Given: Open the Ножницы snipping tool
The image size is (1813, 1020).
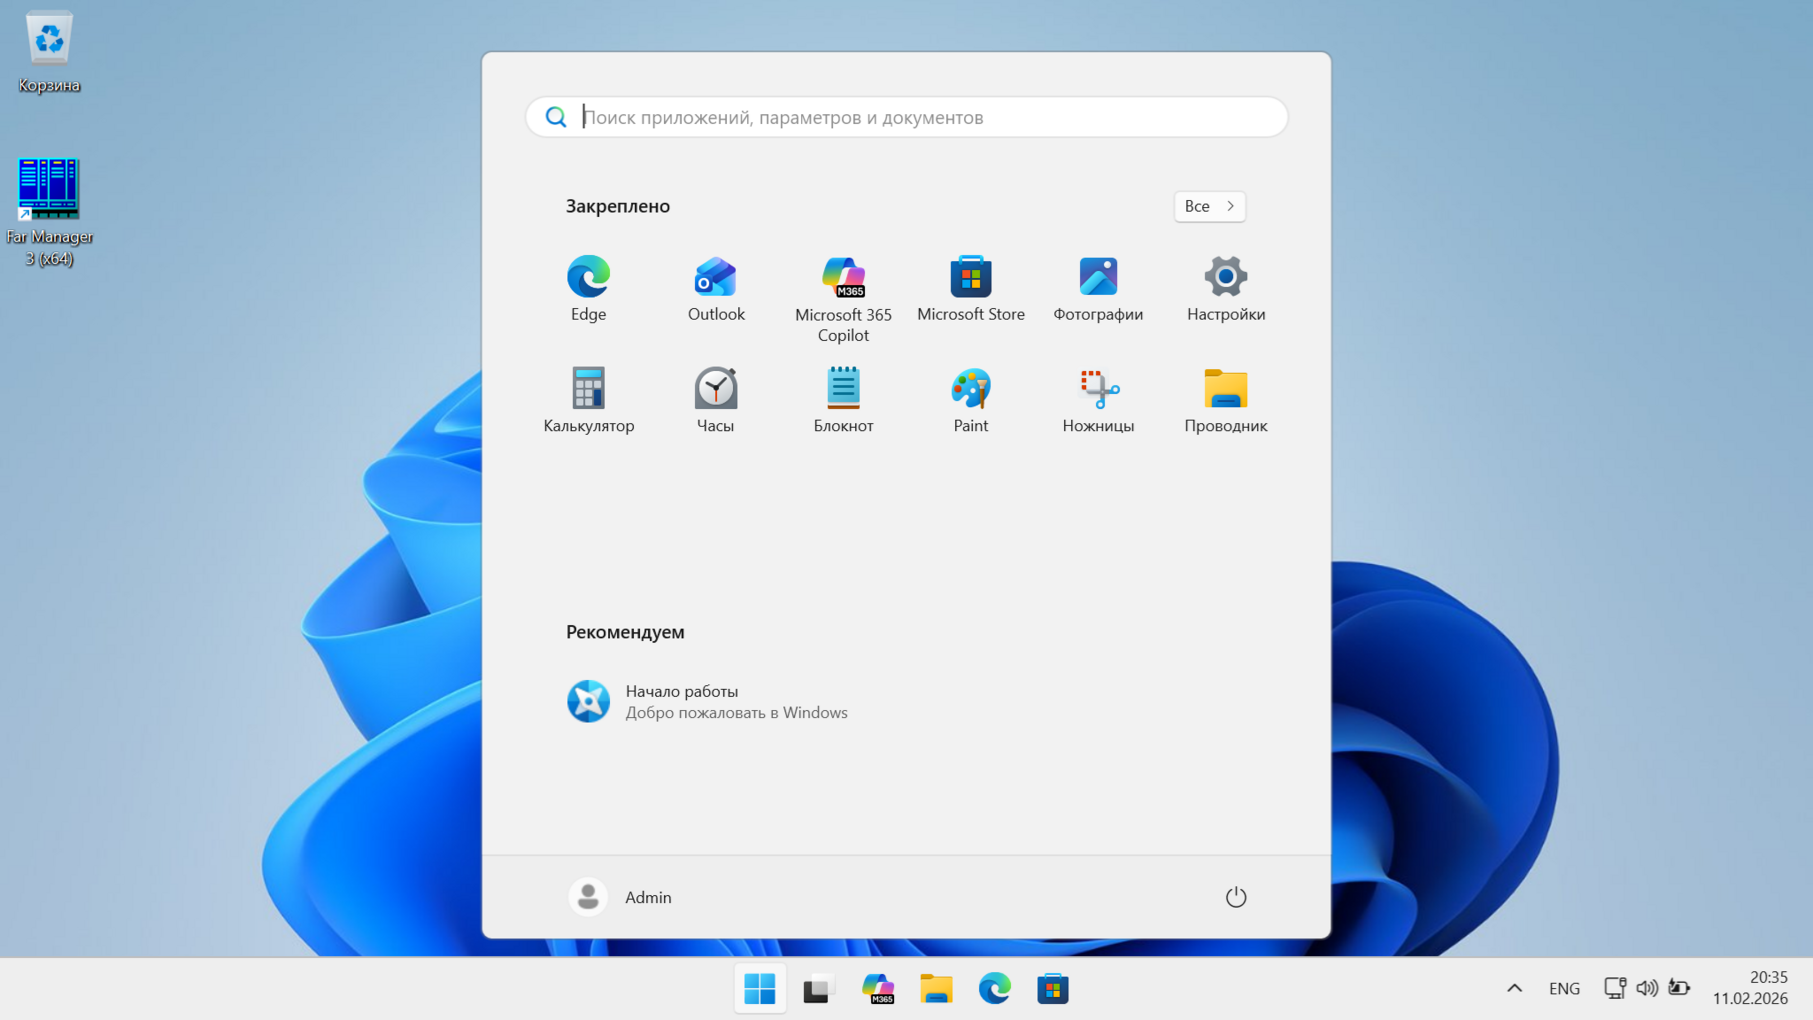Looking at the screenshot, I should tap(1097, 400).
